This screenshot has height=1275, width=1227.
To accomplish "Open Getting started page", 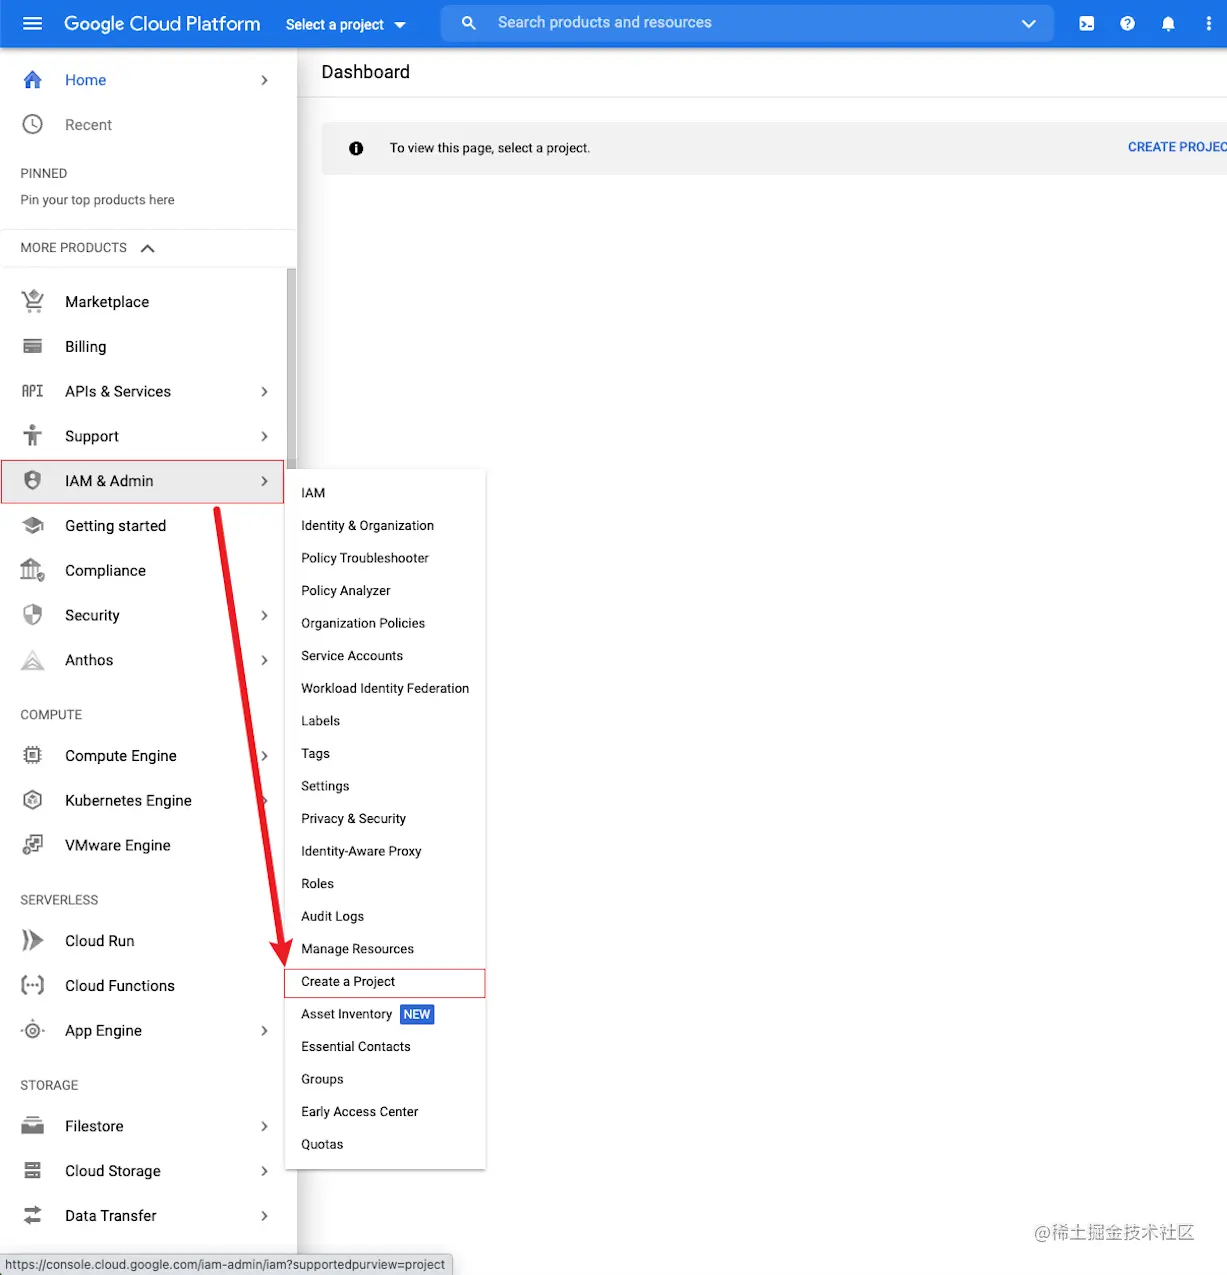I will click(143, 525).
